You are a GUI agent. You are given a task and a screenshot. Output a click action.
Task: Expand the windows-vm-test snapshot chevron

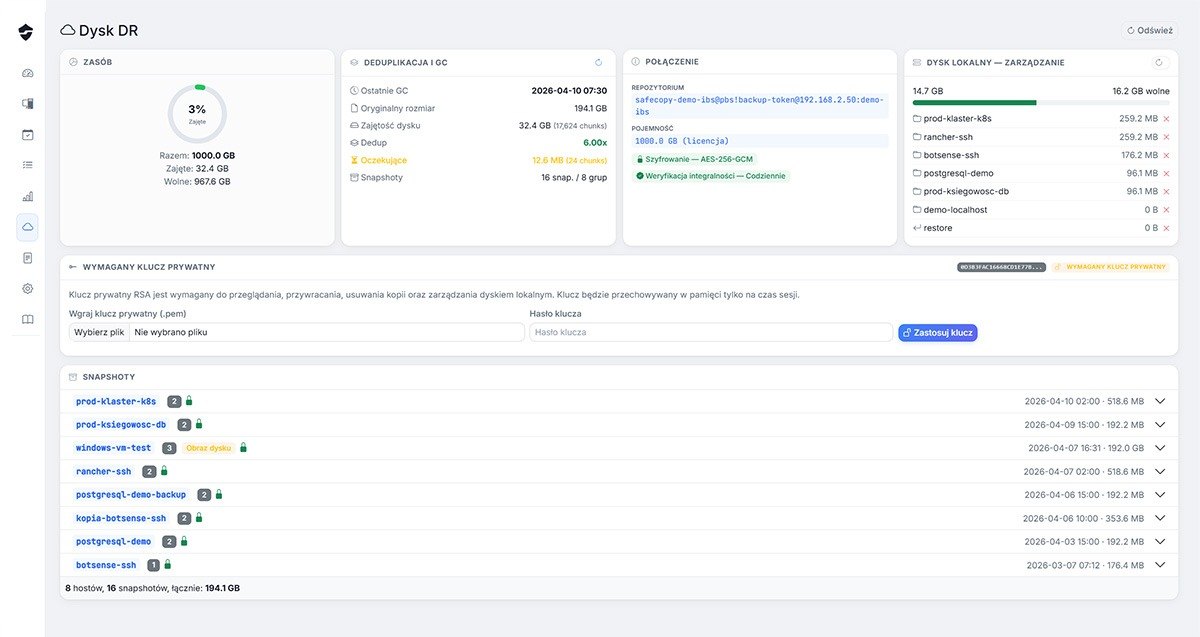(1160, 448)
